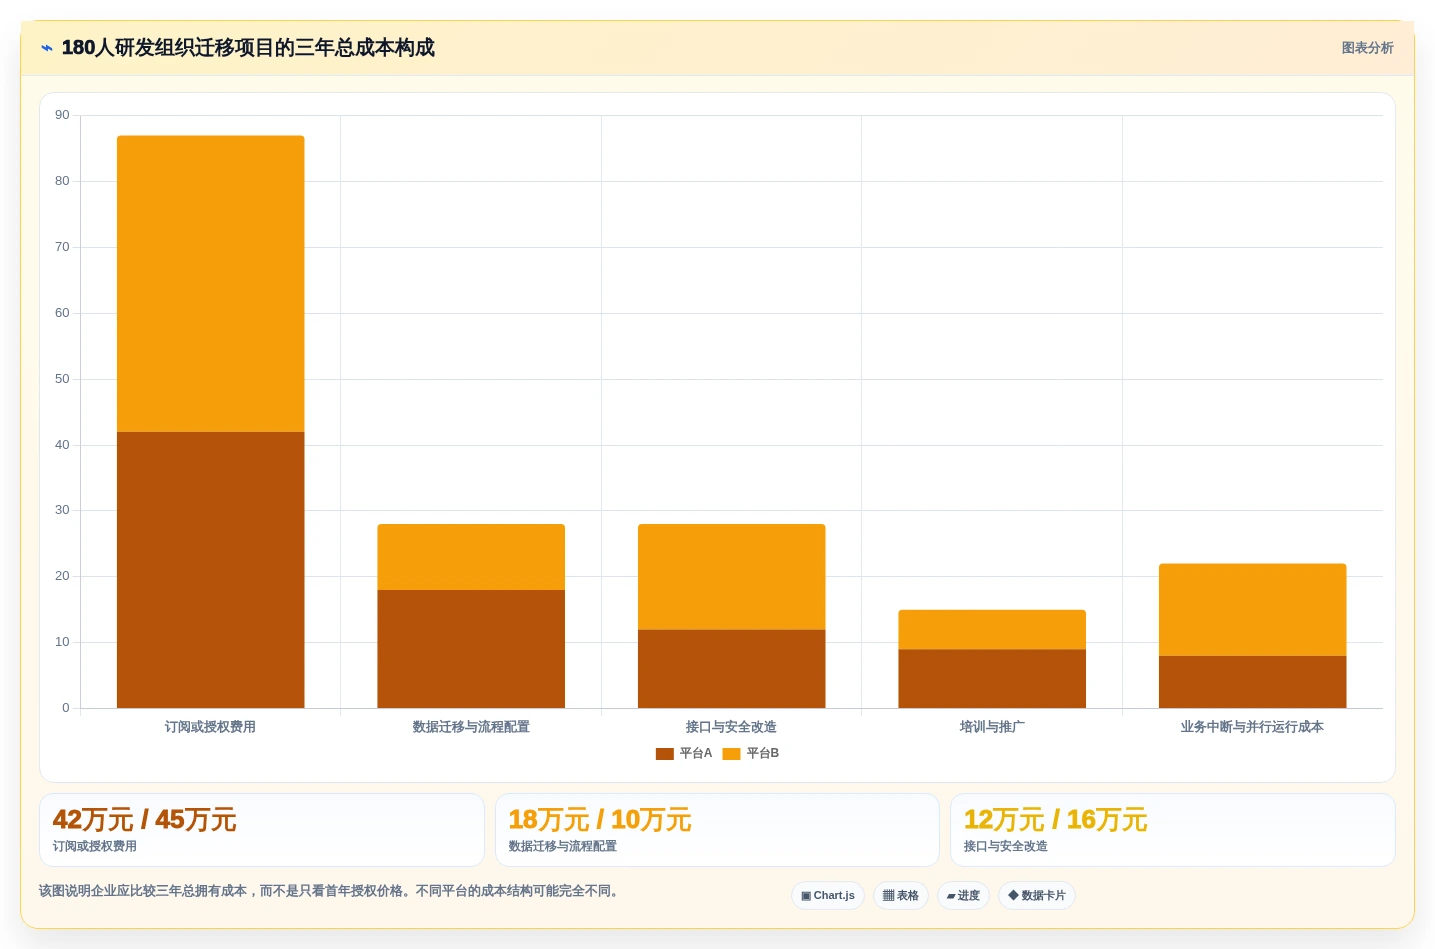Click the 平台B segment of 业务中断与并行运行成本 bar
This screenshot has width=1435, height=949.
tap(1253, 610)
